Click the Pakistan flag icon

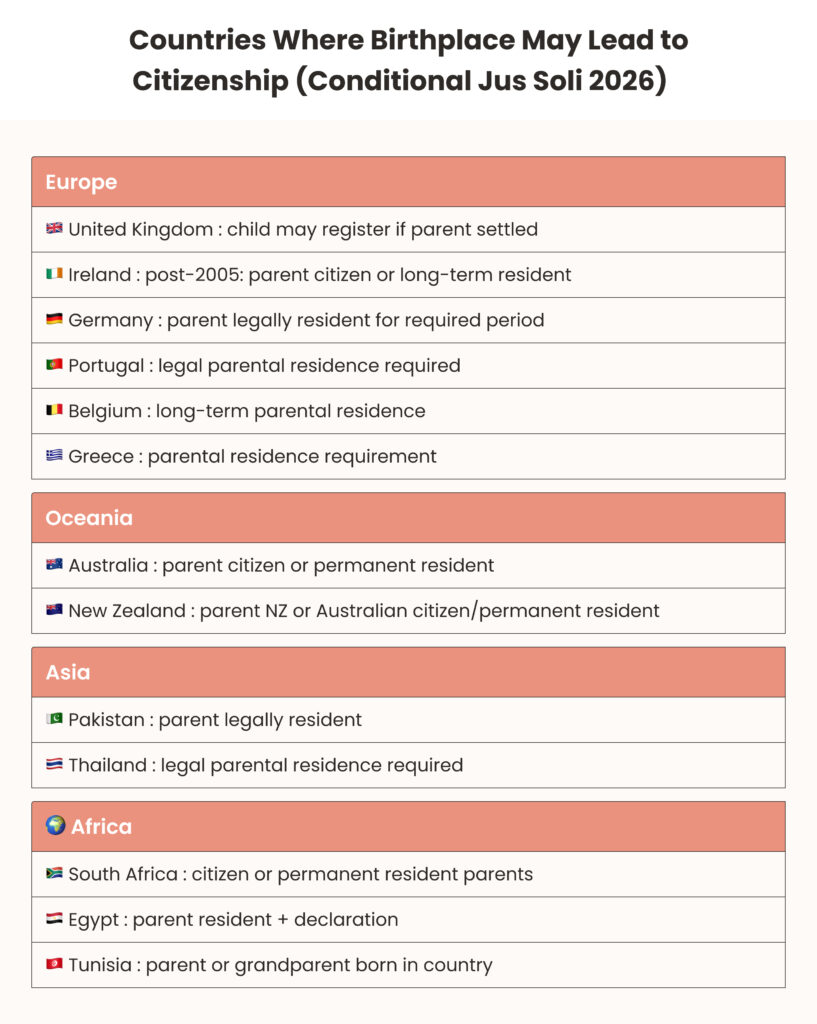click(54, 719)
